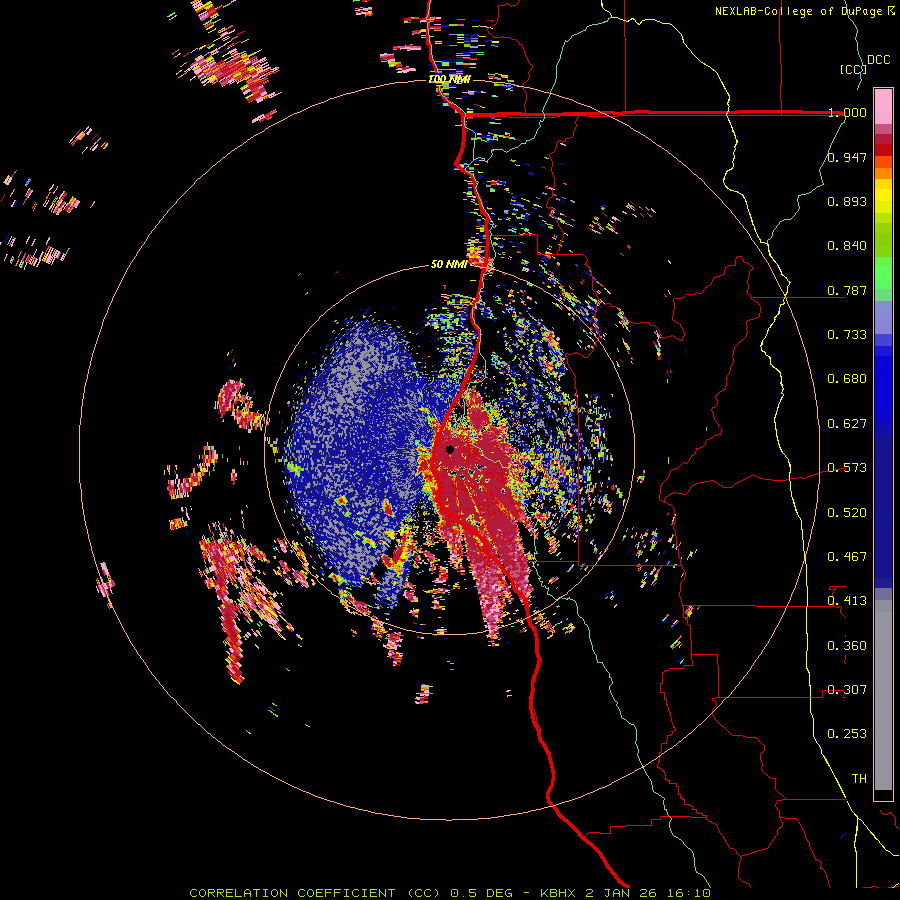
Task: Select the 0.627 scale value
Action: (847, 424)
